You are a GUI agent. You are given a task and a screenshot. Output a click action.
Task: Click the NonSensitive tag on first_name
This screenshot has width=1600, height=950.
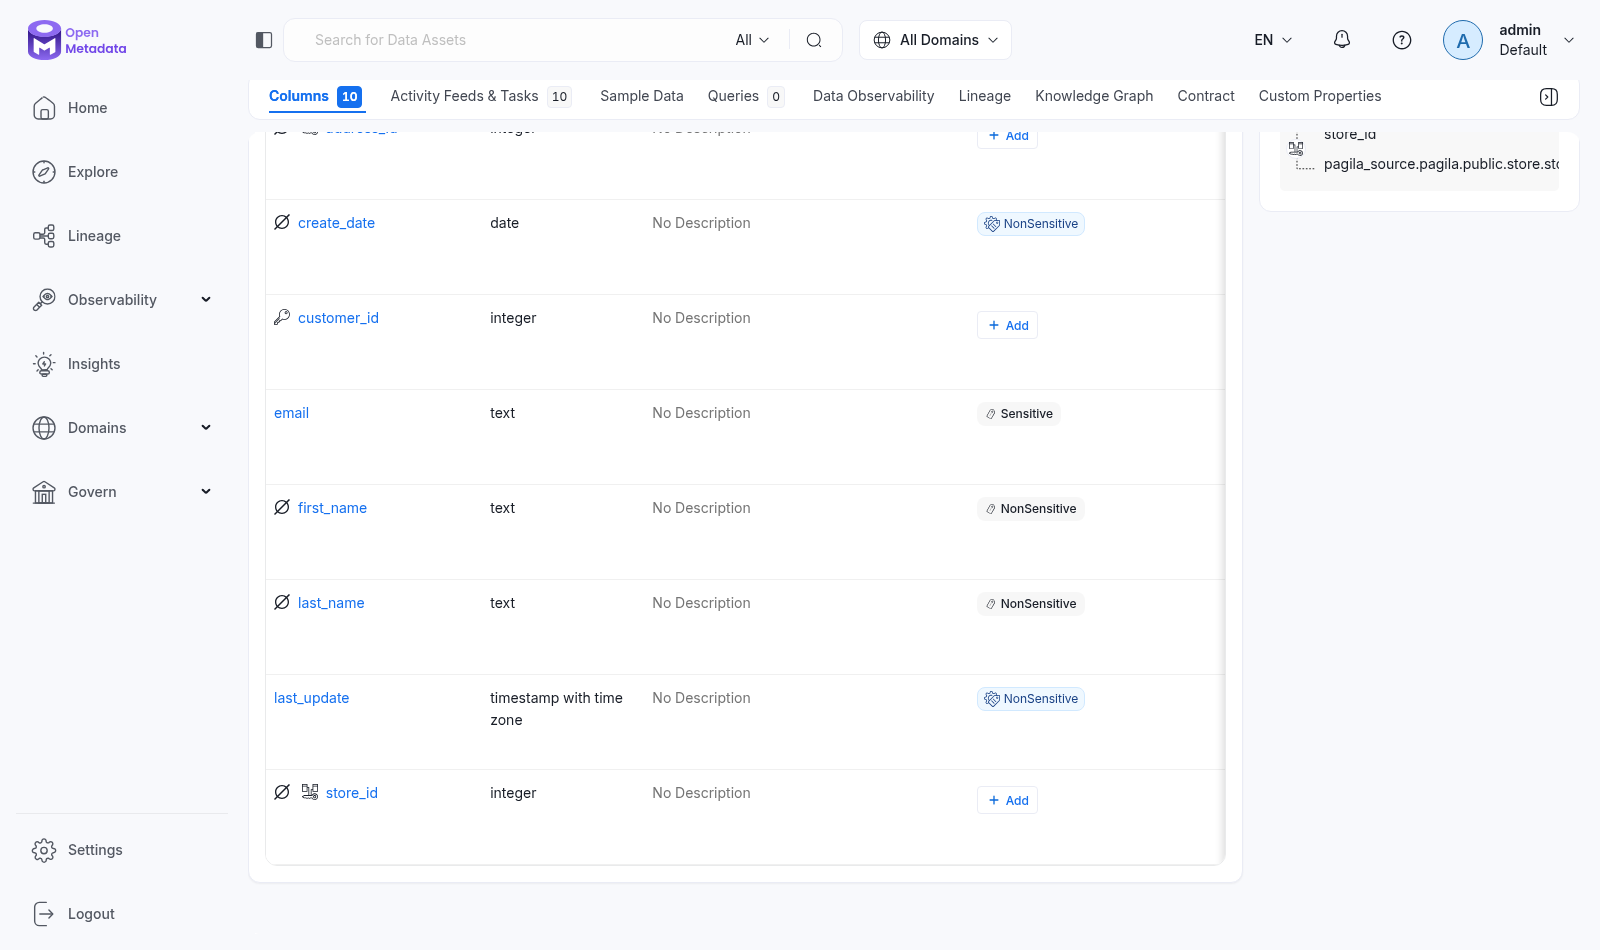pos(1031,509)
